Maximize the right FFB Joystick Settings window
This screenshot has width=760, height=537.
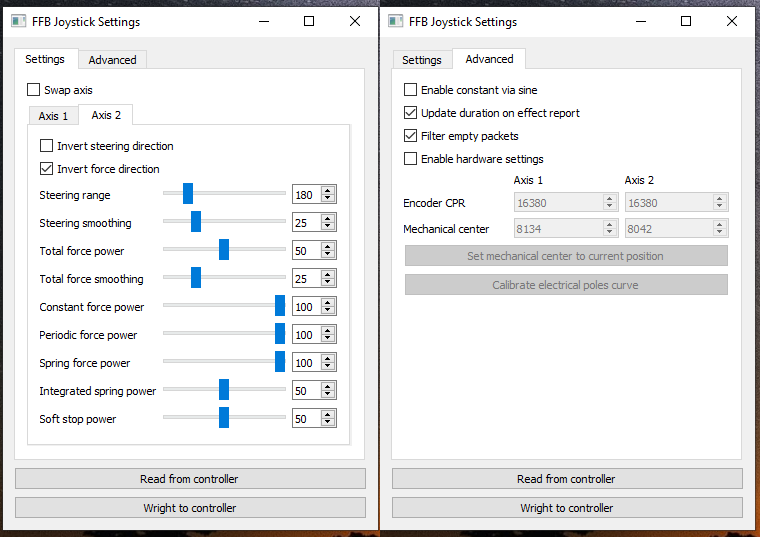pyautogui.click(x=686, y=21)
